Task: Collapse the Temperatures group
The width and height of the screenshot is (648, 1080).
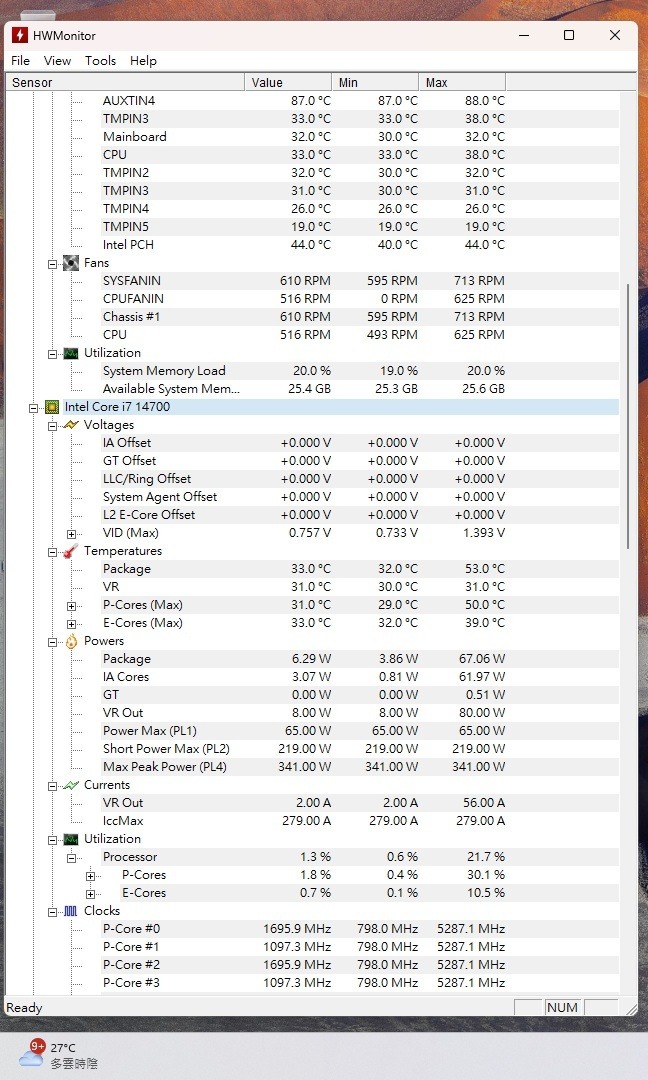Action: [52, 552]
